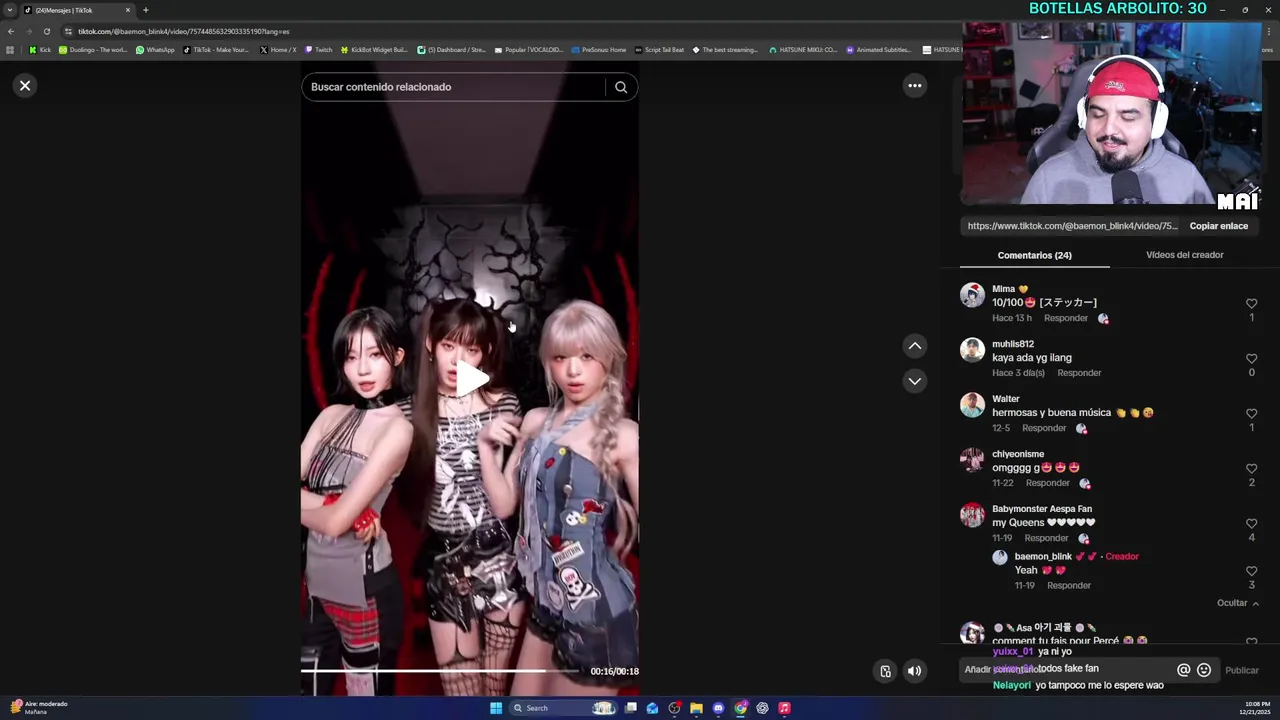Viewport: 1280px width, 720px height.
Task: Open the Windows Start menu
Action: point(495,708)
